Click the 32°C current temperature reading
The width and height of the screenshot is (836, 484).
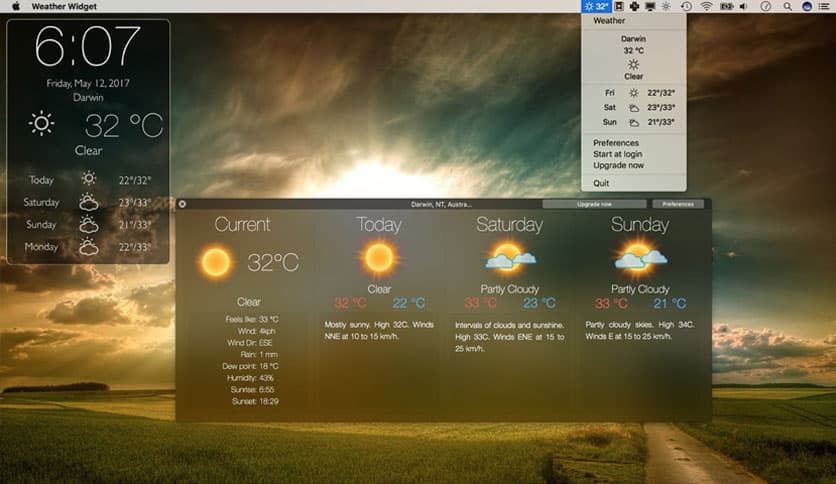tap(273, 262)
